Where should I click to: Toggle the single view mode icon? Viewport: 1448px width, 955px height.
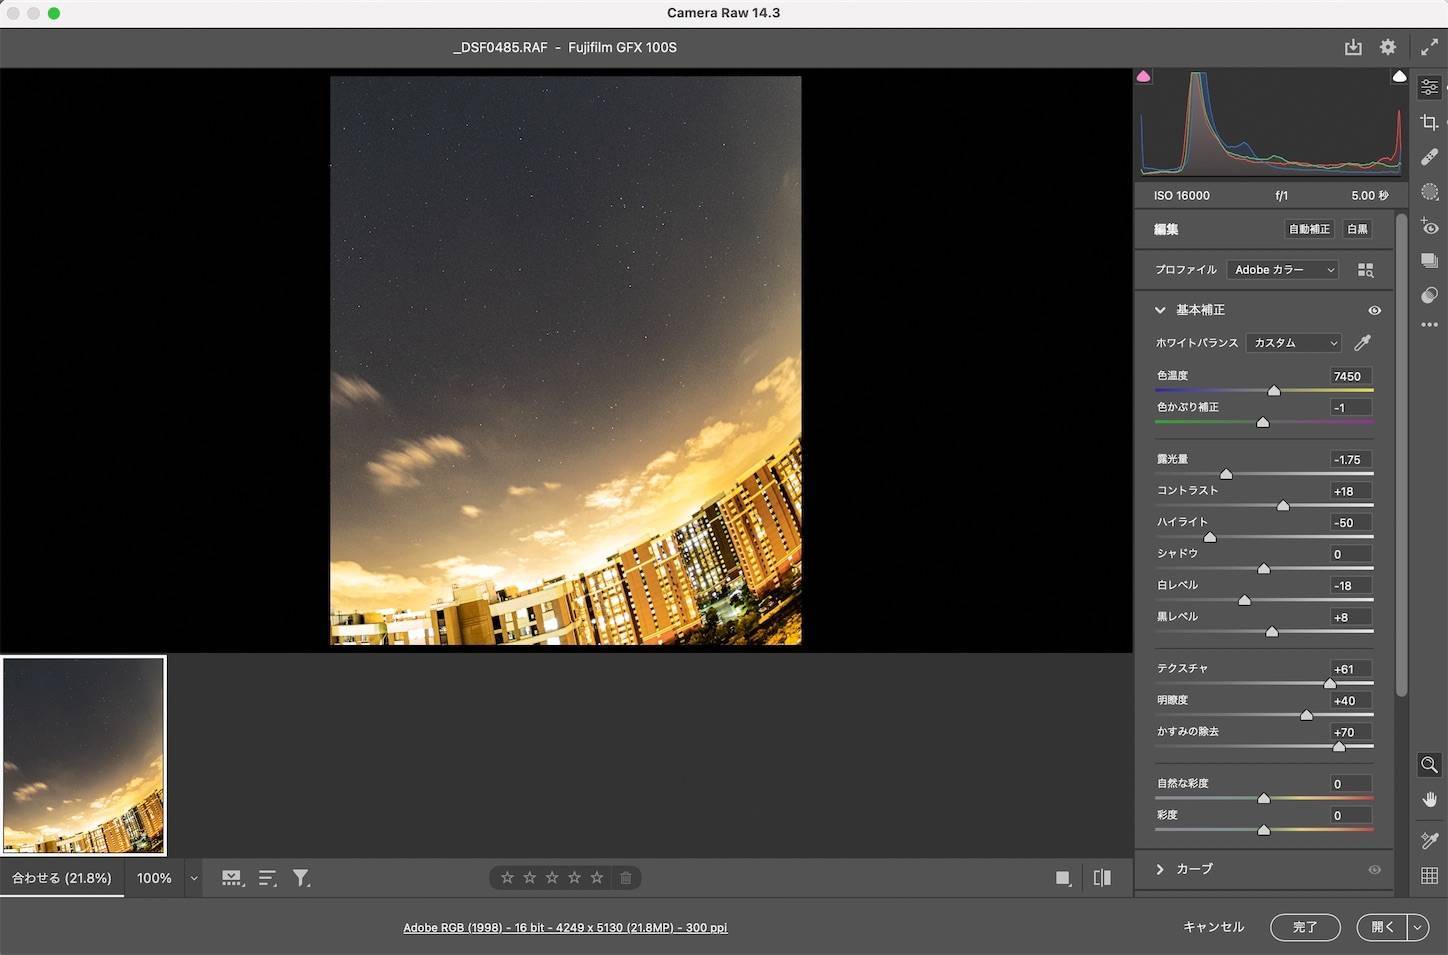click(x=1063, y=878)
